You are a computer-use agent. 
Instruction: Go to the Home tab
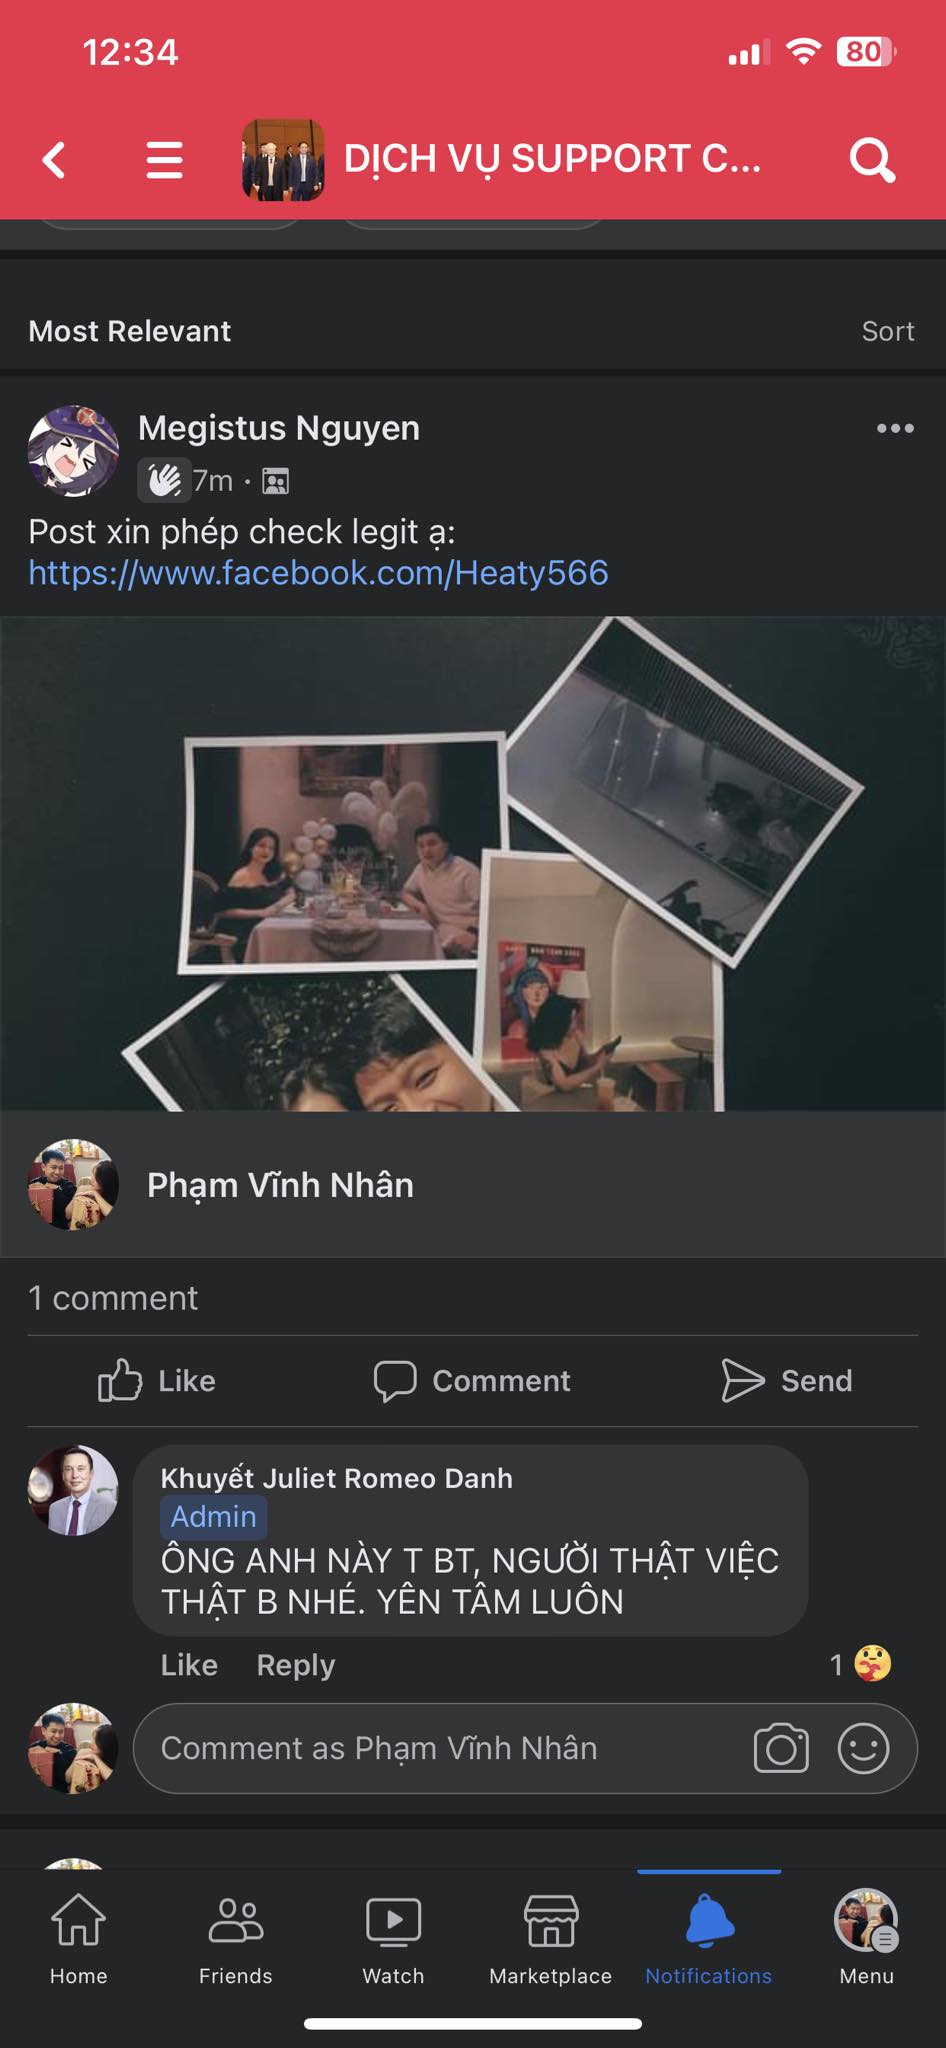click(78, 1938)
